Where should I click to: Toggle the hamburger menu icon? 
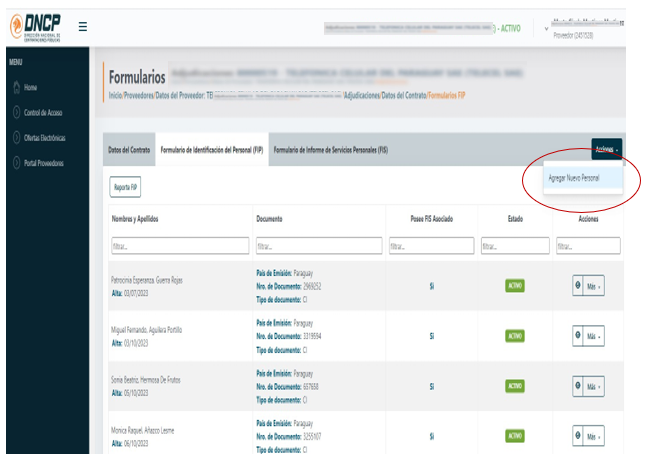(82, 27)
